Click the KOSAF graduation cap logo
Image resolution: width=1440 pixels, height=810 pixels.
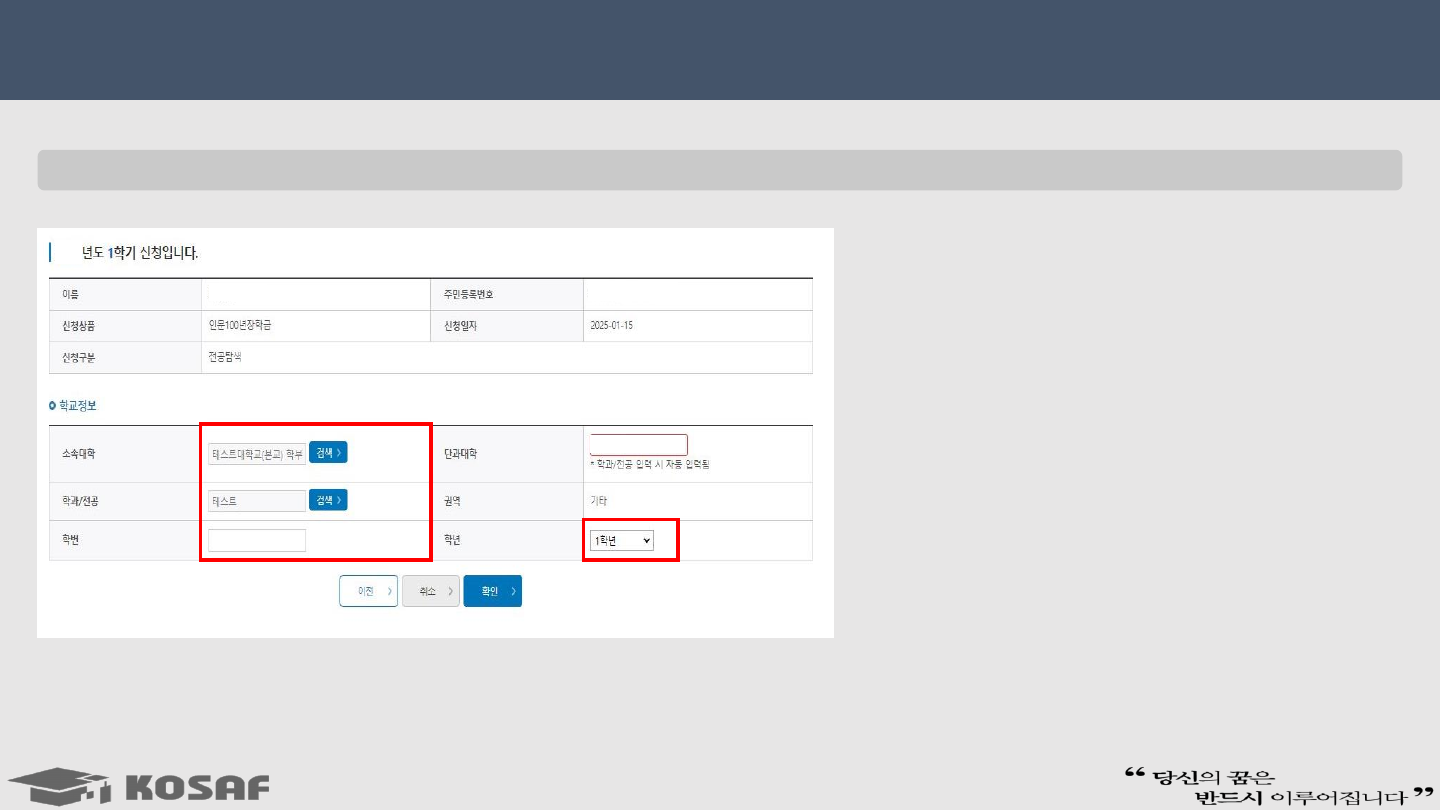click(x=58, y=786)
